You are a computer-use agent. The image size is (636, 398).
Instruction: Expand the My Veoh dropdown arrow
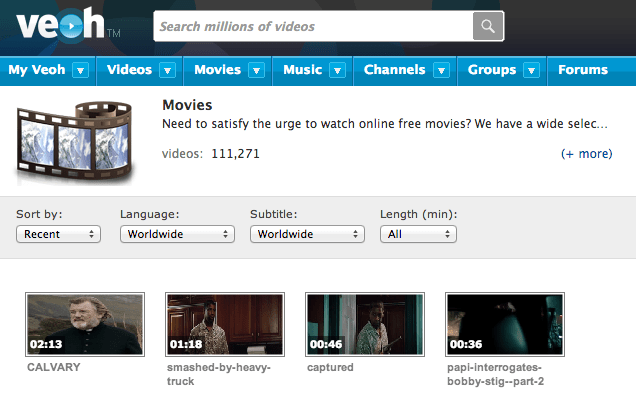(x=80, y=71)
